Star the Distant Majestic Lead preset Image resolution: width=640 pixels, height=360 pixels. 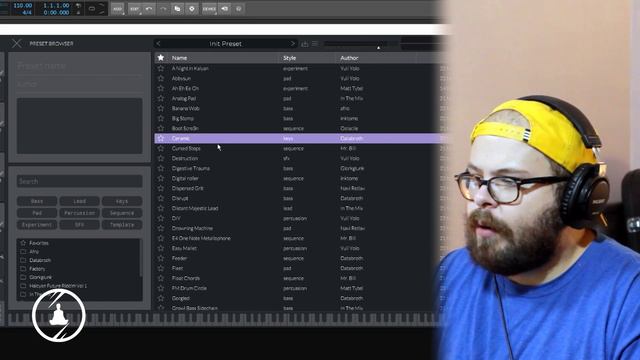[161, 208]
